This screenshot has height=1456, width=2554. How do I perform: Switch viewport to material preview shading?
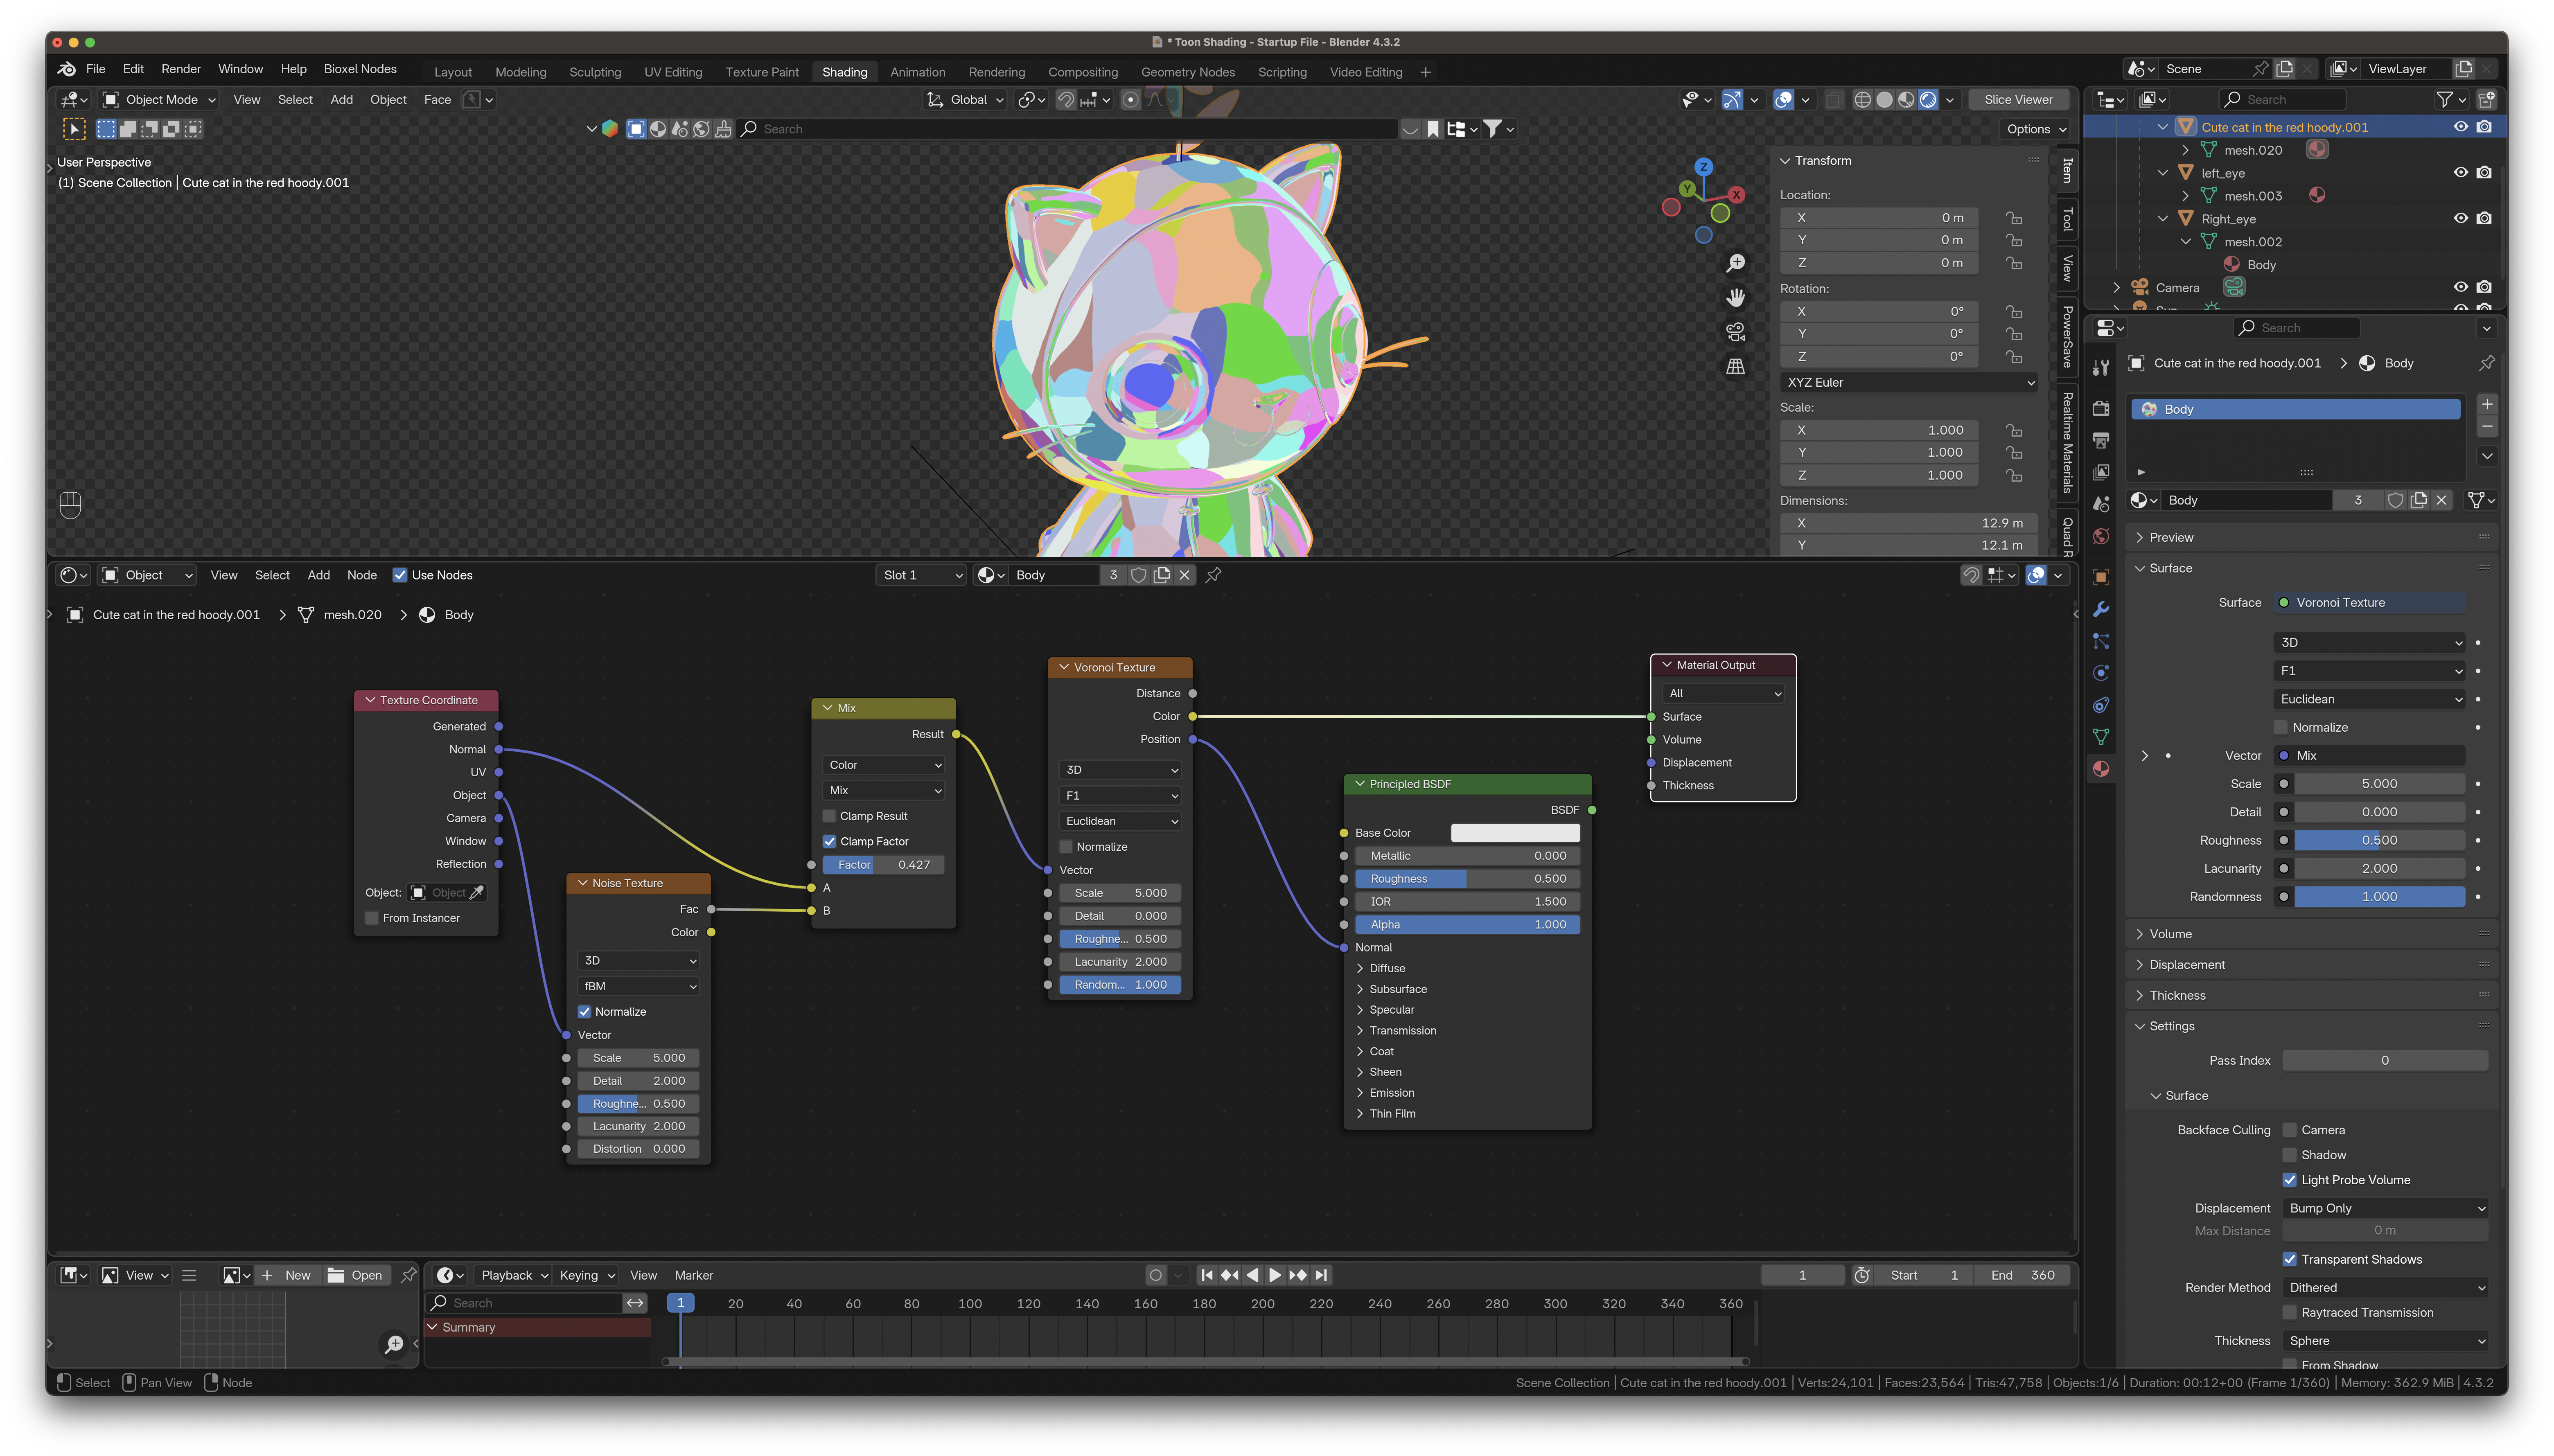(x=1907, y=100)
